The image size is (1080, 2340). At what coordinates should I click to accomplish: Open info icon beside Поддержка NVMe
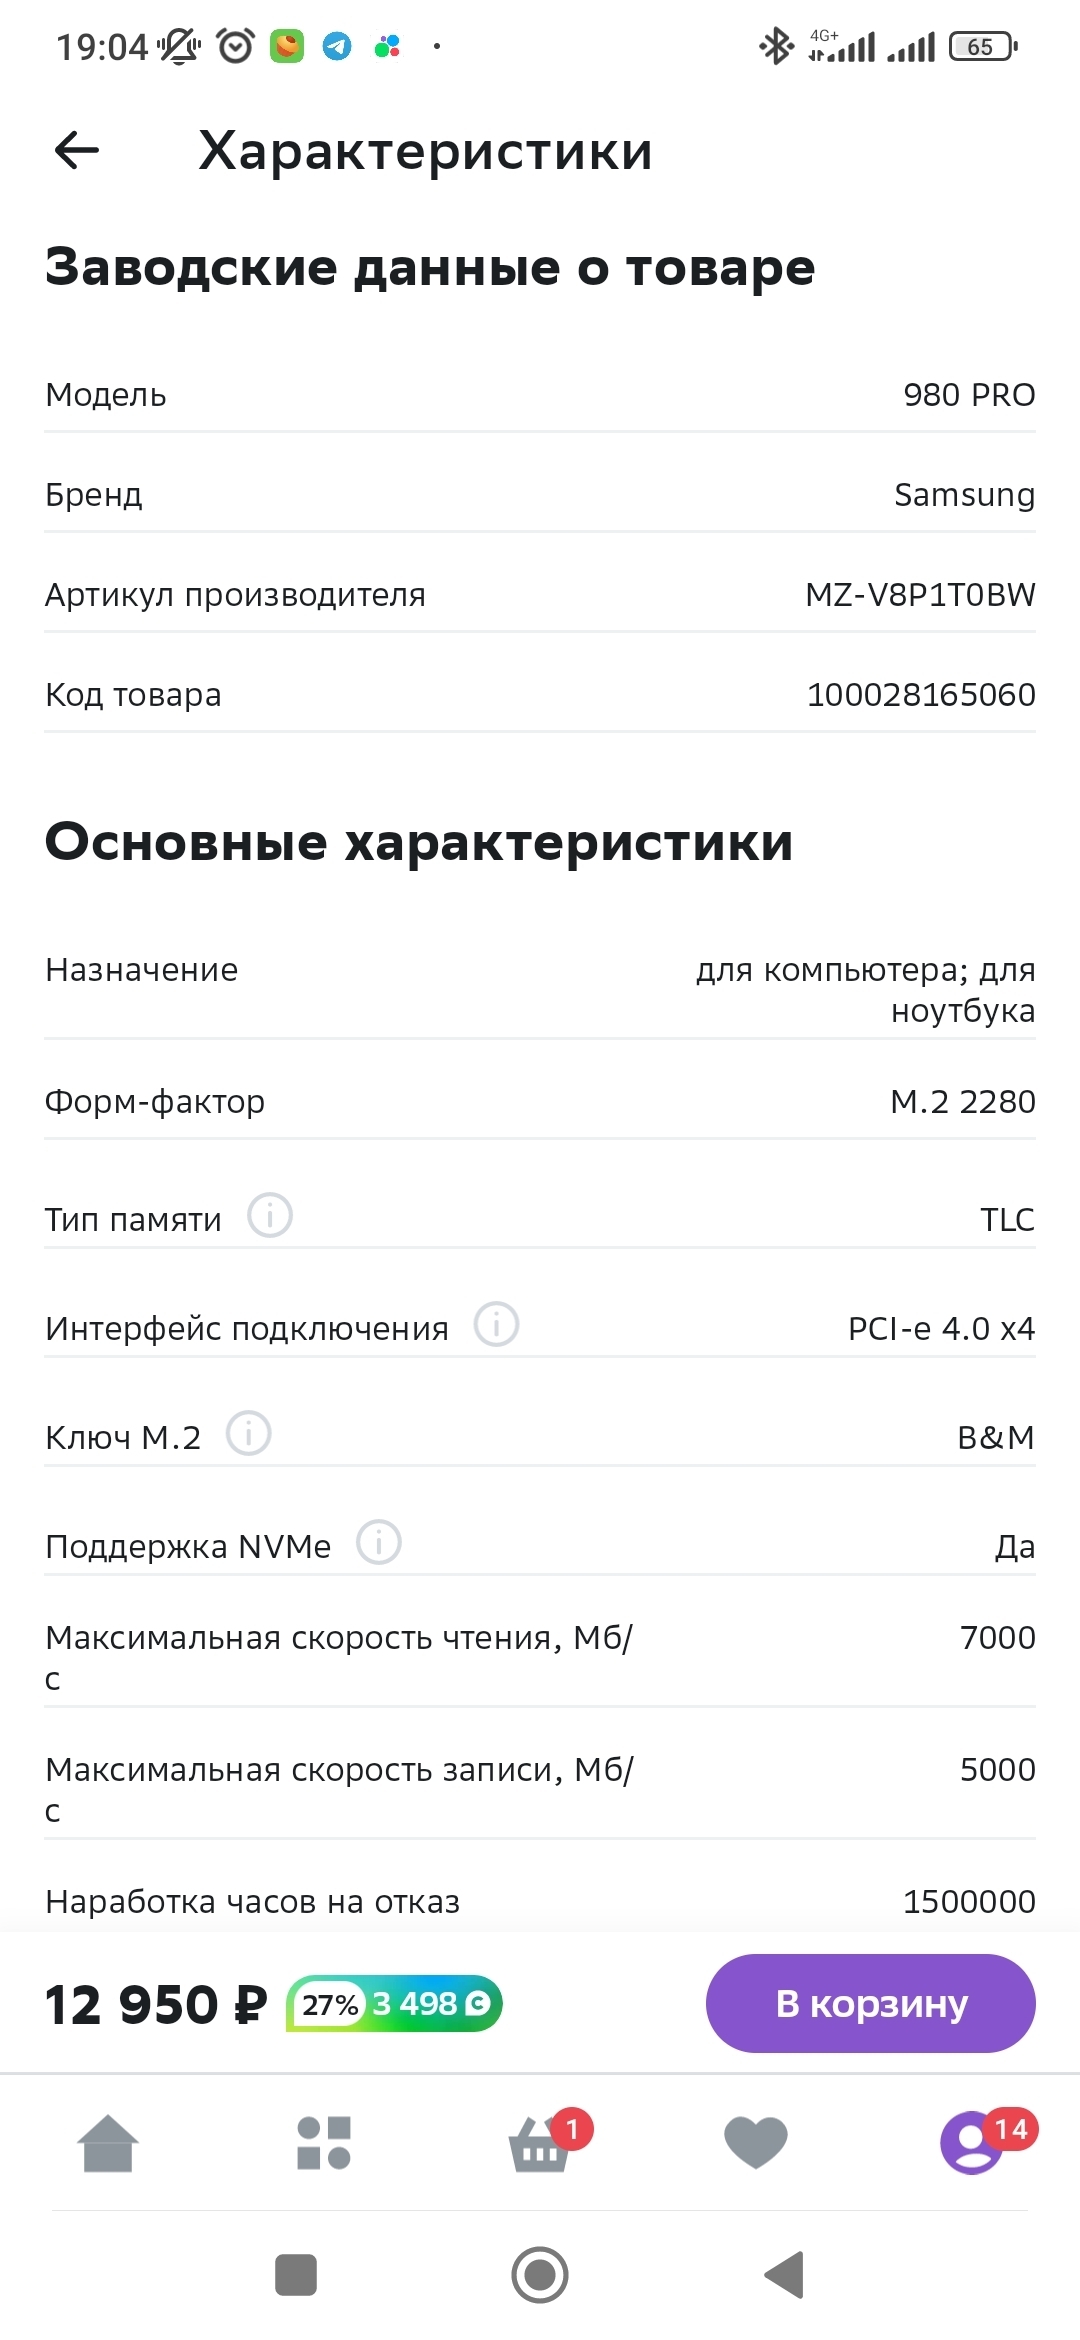(379, 1543)
